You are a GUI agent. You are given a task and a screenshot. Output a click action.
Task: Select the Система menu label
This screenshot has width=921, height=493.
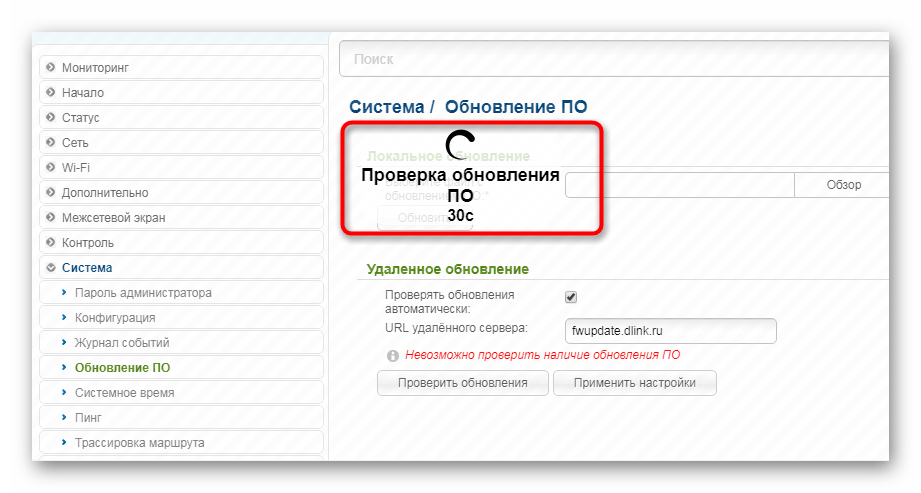pos(87,267)
